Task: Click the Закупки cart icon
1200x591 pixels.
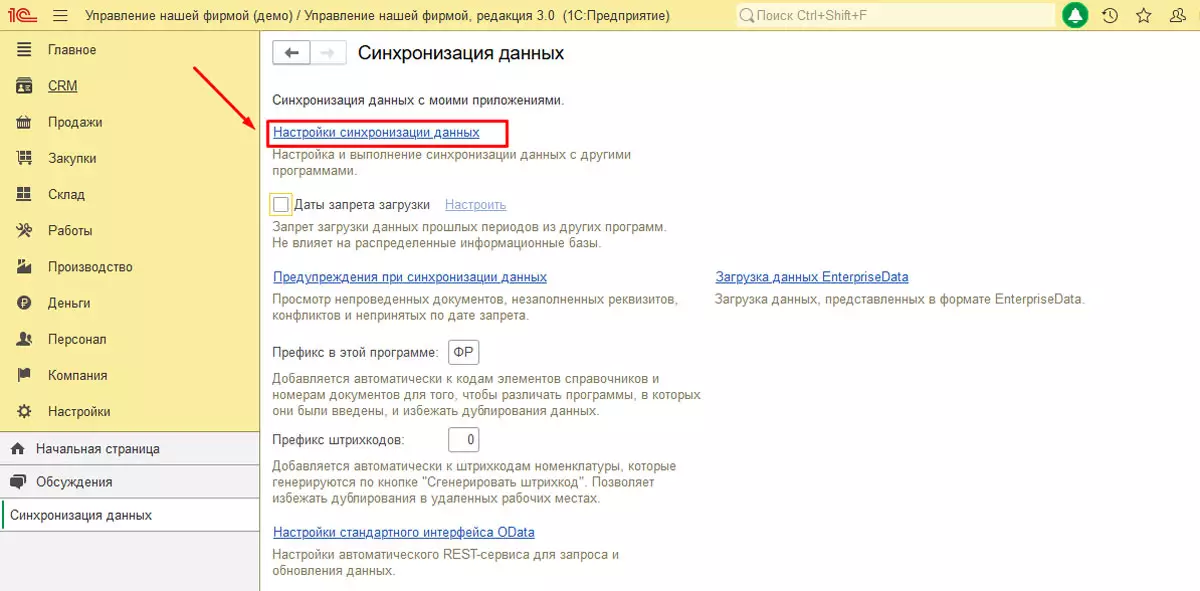Action: [25, 158]
